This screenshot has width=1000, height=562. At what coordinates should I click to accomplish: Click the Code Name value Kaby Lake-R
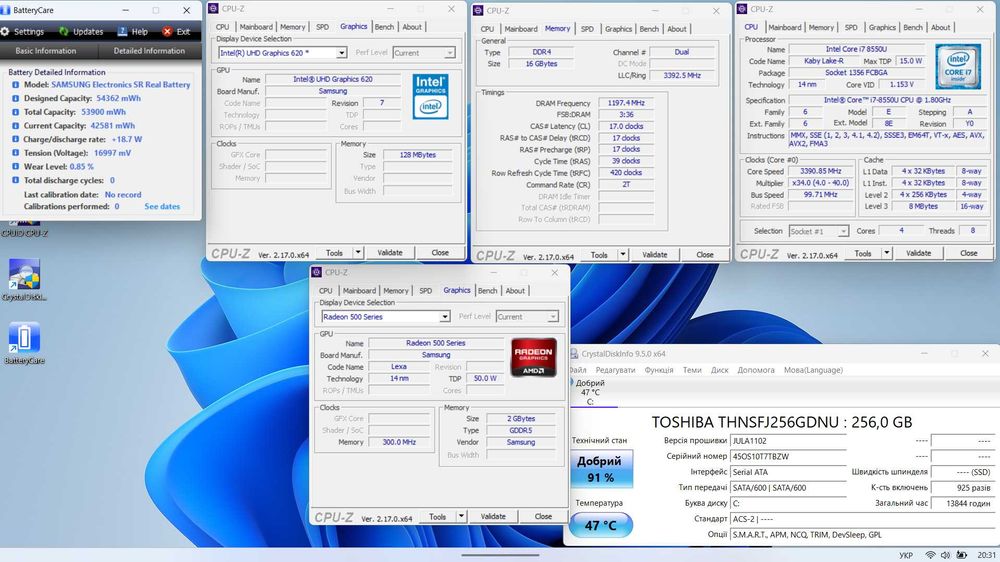pos(823,61)
